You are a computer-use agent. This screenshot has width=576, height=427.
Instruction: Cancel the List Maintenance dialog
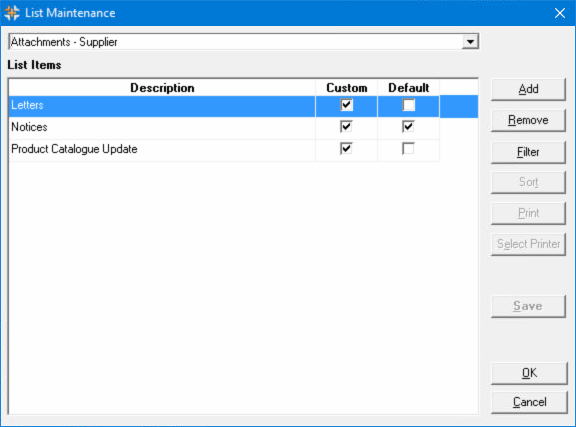(529, 402)
